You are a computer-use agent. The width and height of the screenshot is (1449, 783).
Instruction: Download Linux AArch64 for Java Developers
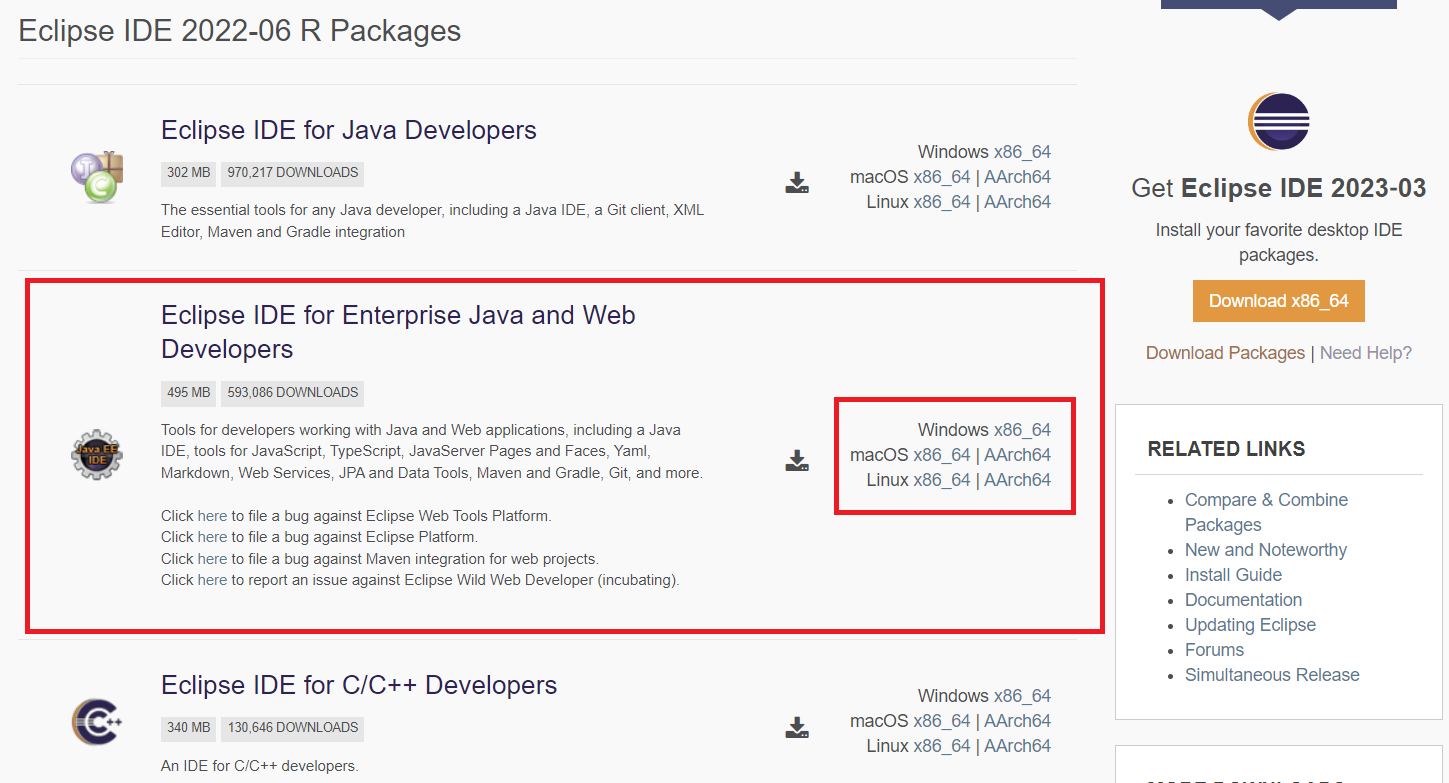[x=1017, y=202]
